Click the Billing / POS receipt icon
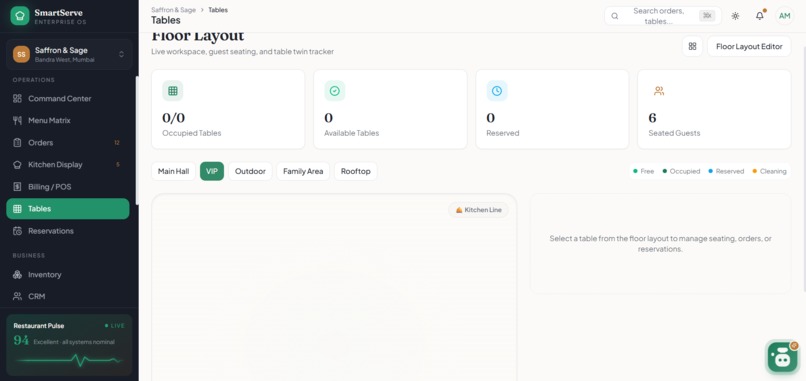 point(17,187)
